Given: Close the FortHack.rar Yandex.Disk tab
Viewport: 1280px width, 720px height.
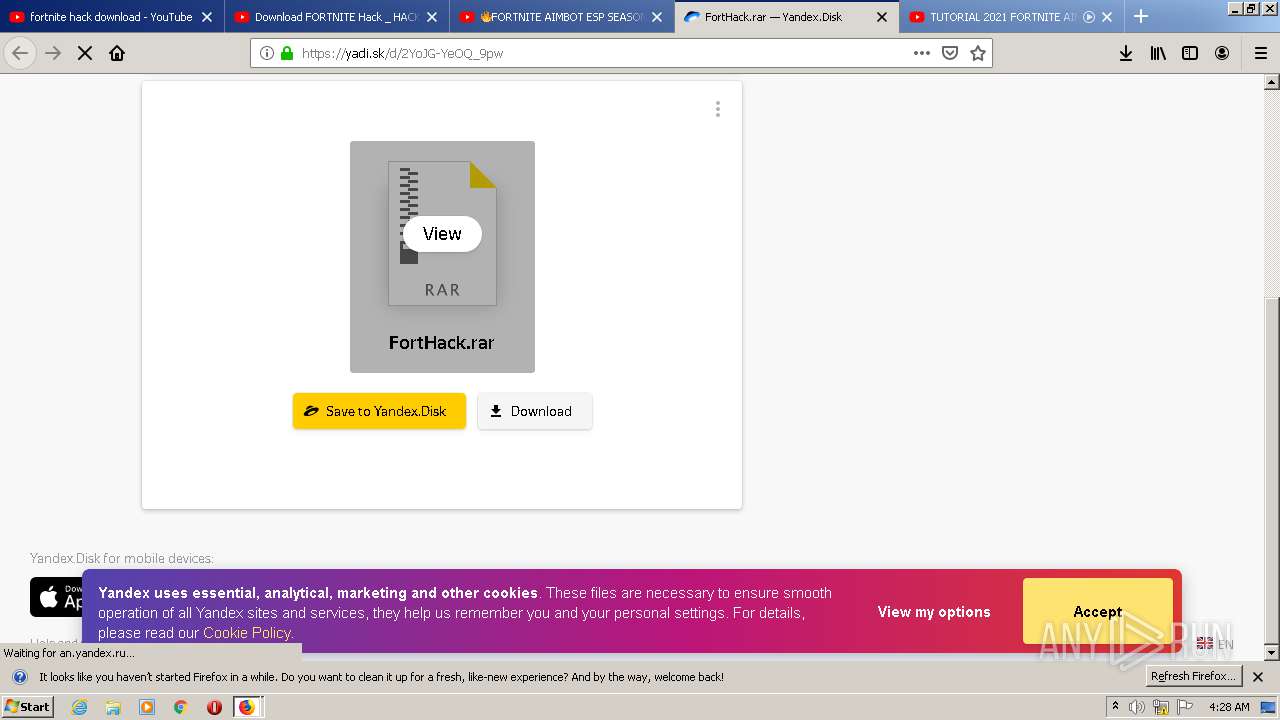Looking at the screenshot, I should click(x=882, y=17).
